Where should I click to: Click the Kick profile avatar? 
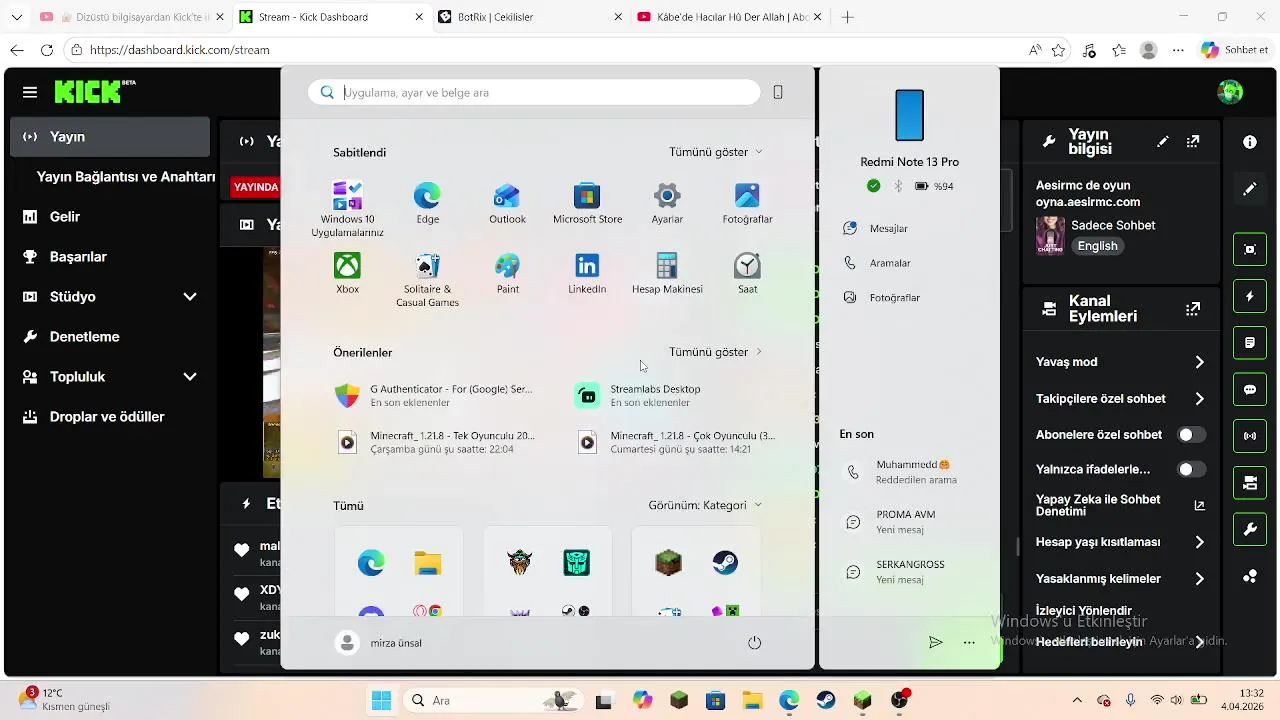pos(1230,92)
